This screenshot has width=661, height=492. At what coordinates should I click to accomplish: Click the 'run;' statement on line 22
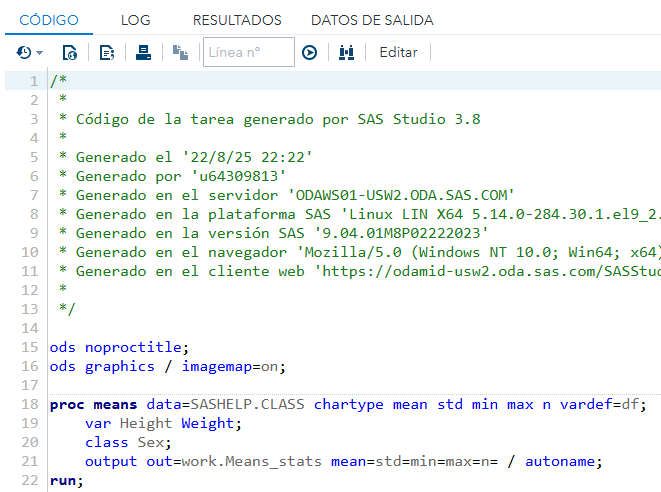coord(66,480)
